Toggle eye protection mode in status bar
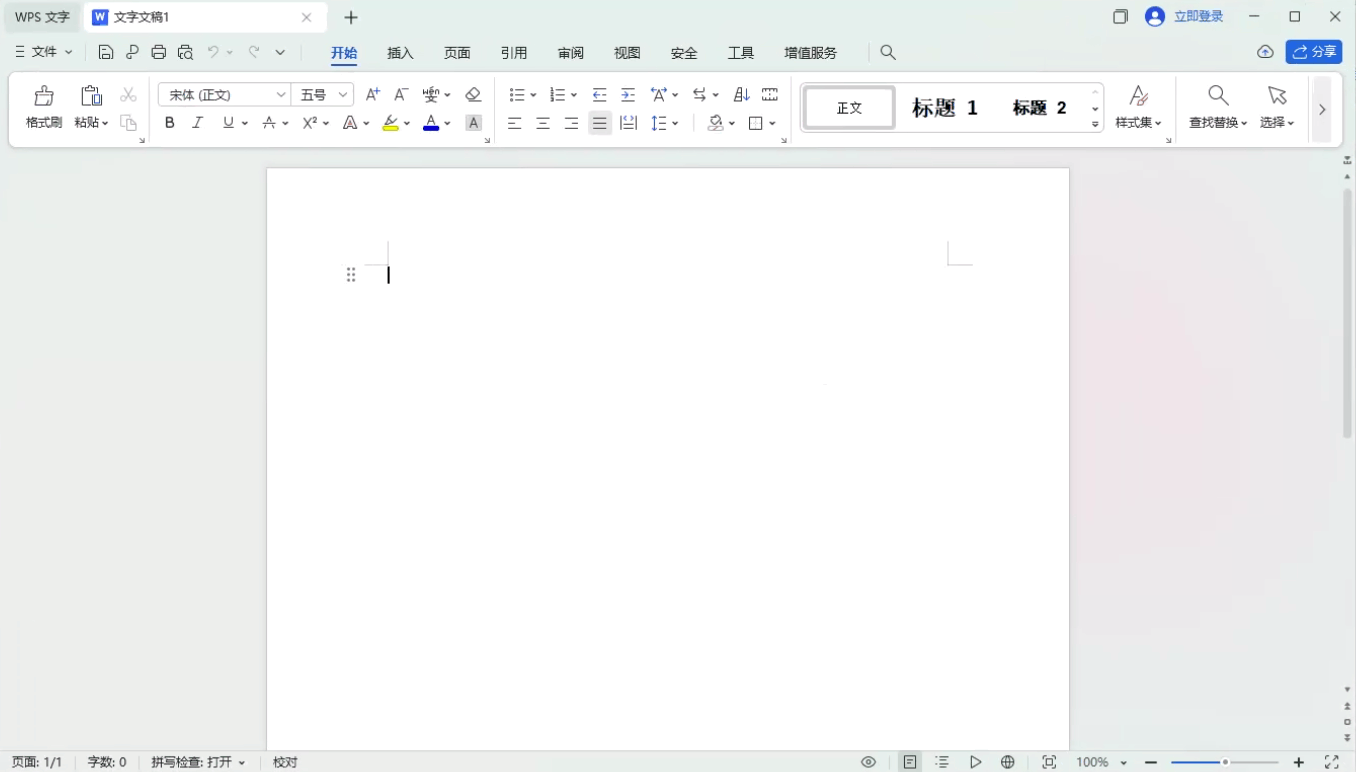 point(869,762)
